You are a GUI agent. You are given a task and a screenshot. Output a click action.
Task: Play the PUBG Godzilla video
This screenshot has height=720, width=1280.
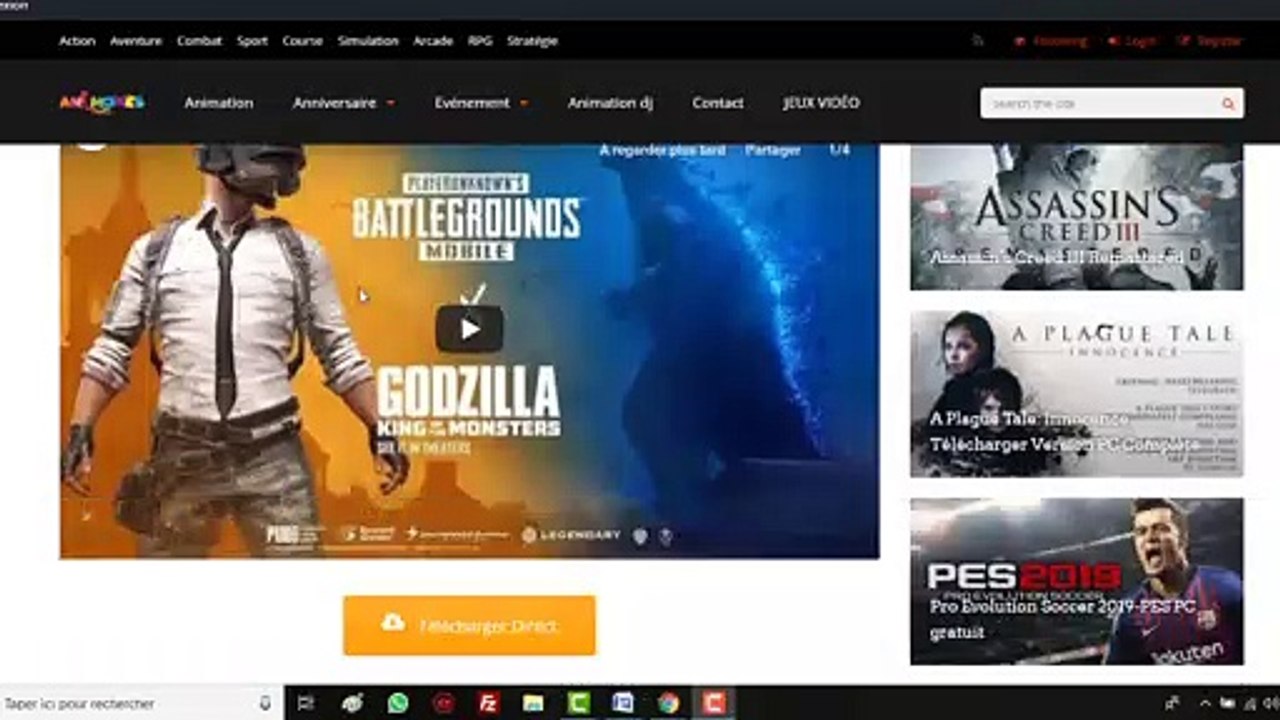469,328
